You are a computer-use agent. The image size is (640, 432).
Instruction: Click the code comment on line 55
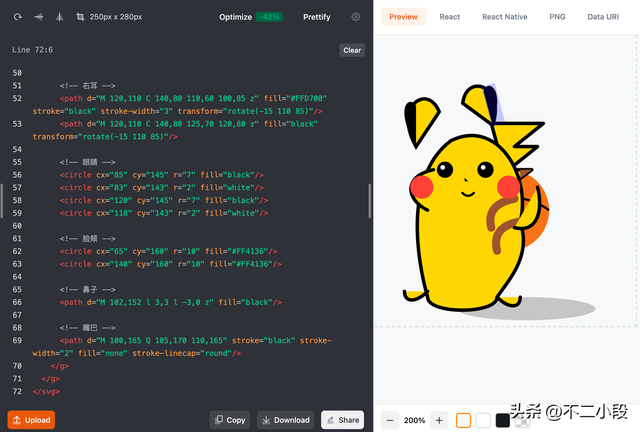(87, 162)
